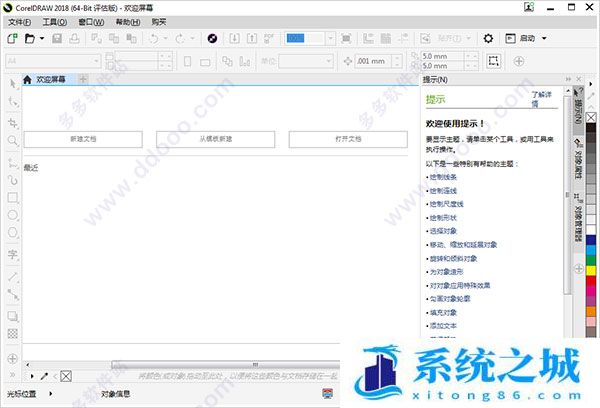This screenshot has height=408, width=600.
Task: Toggle the Show rulers button
Action: pos(368,38)
